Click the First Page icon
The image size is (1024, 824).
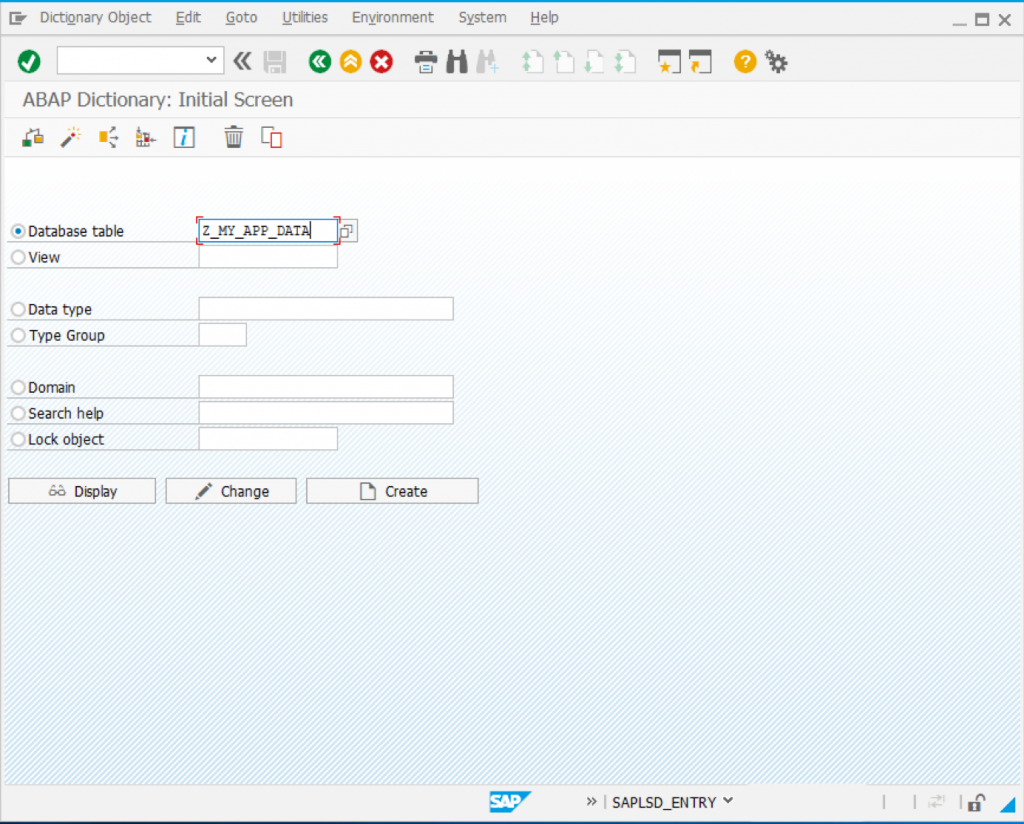[532, 62]
